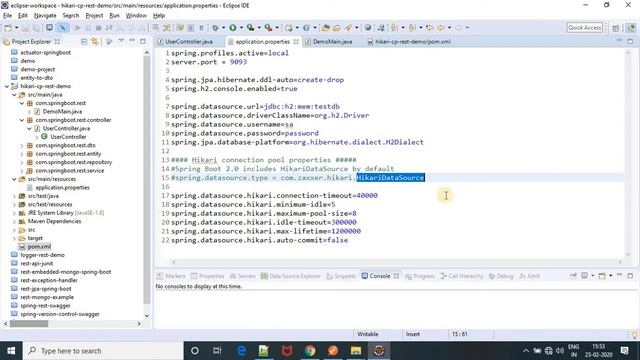Expand the target folder
640x360 pixels.
14,238
